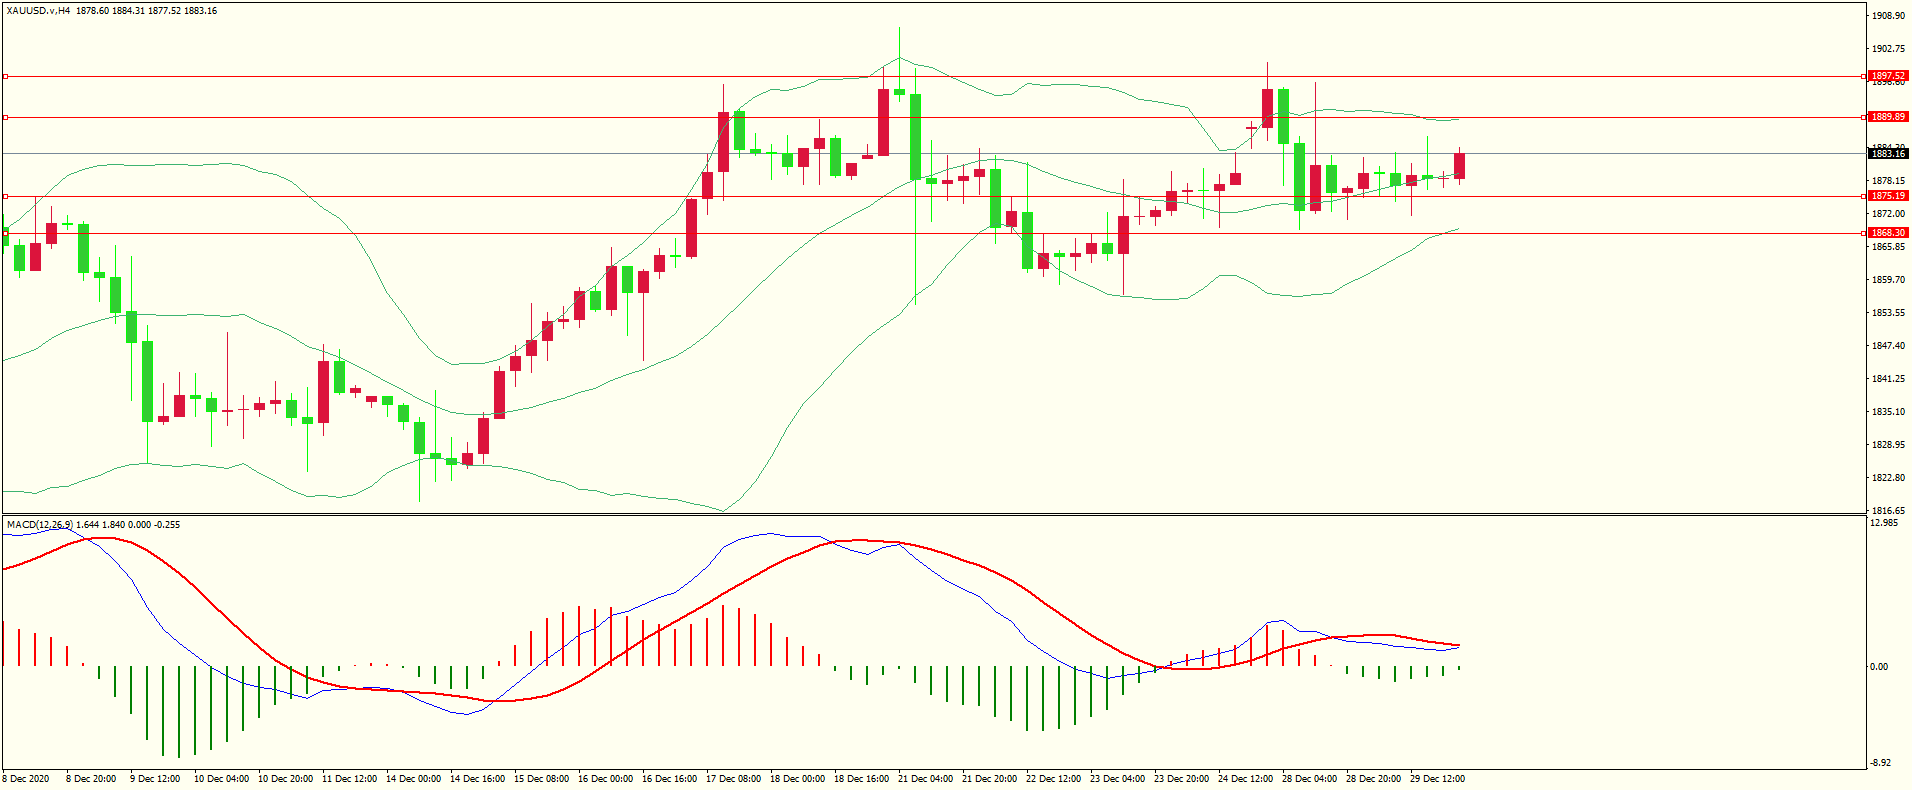Viewport: 1912px width, 790px height.
Task: Click the 18 Dec 00:00 time label
Action: point(797,779)
